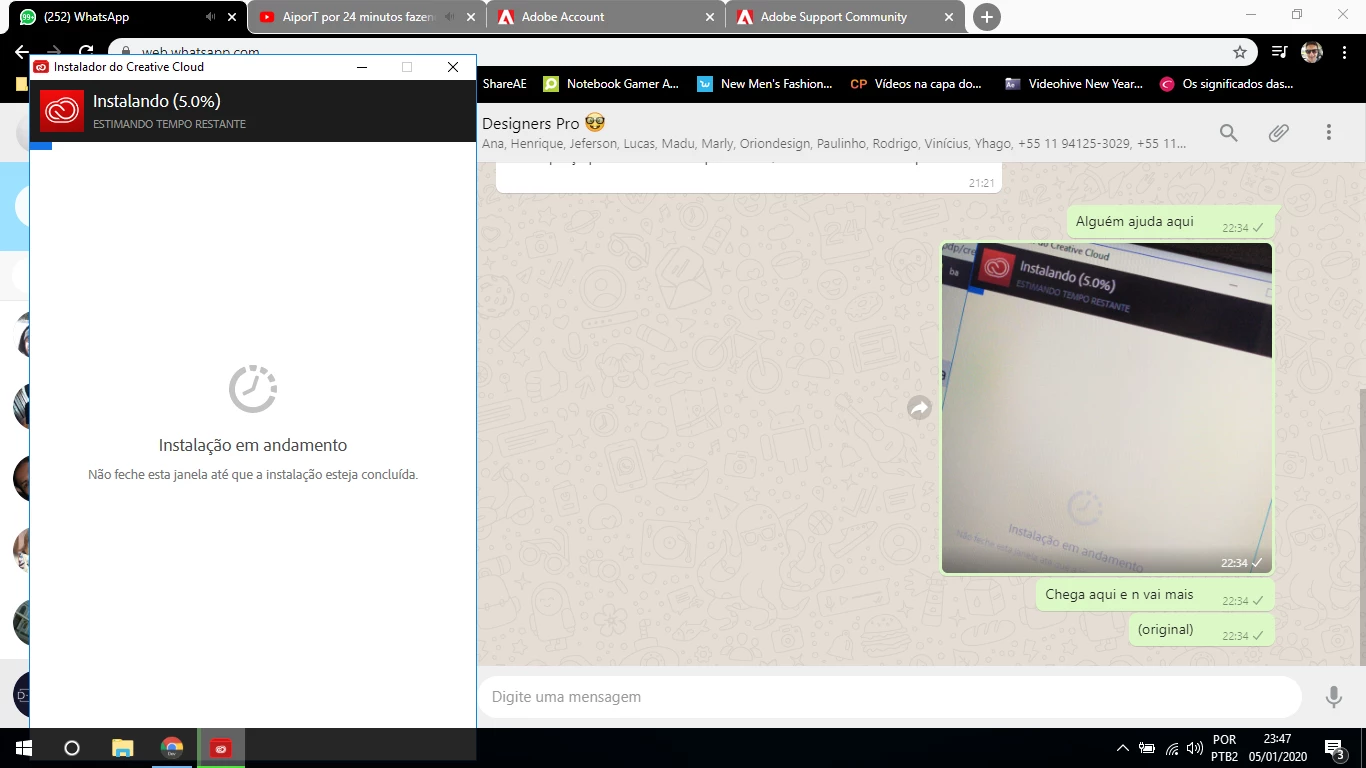Image resolution: width=1366 pixels, height=768 pixels.
Task: Open File Explorer from taskbar
Action: pos(122,748)
